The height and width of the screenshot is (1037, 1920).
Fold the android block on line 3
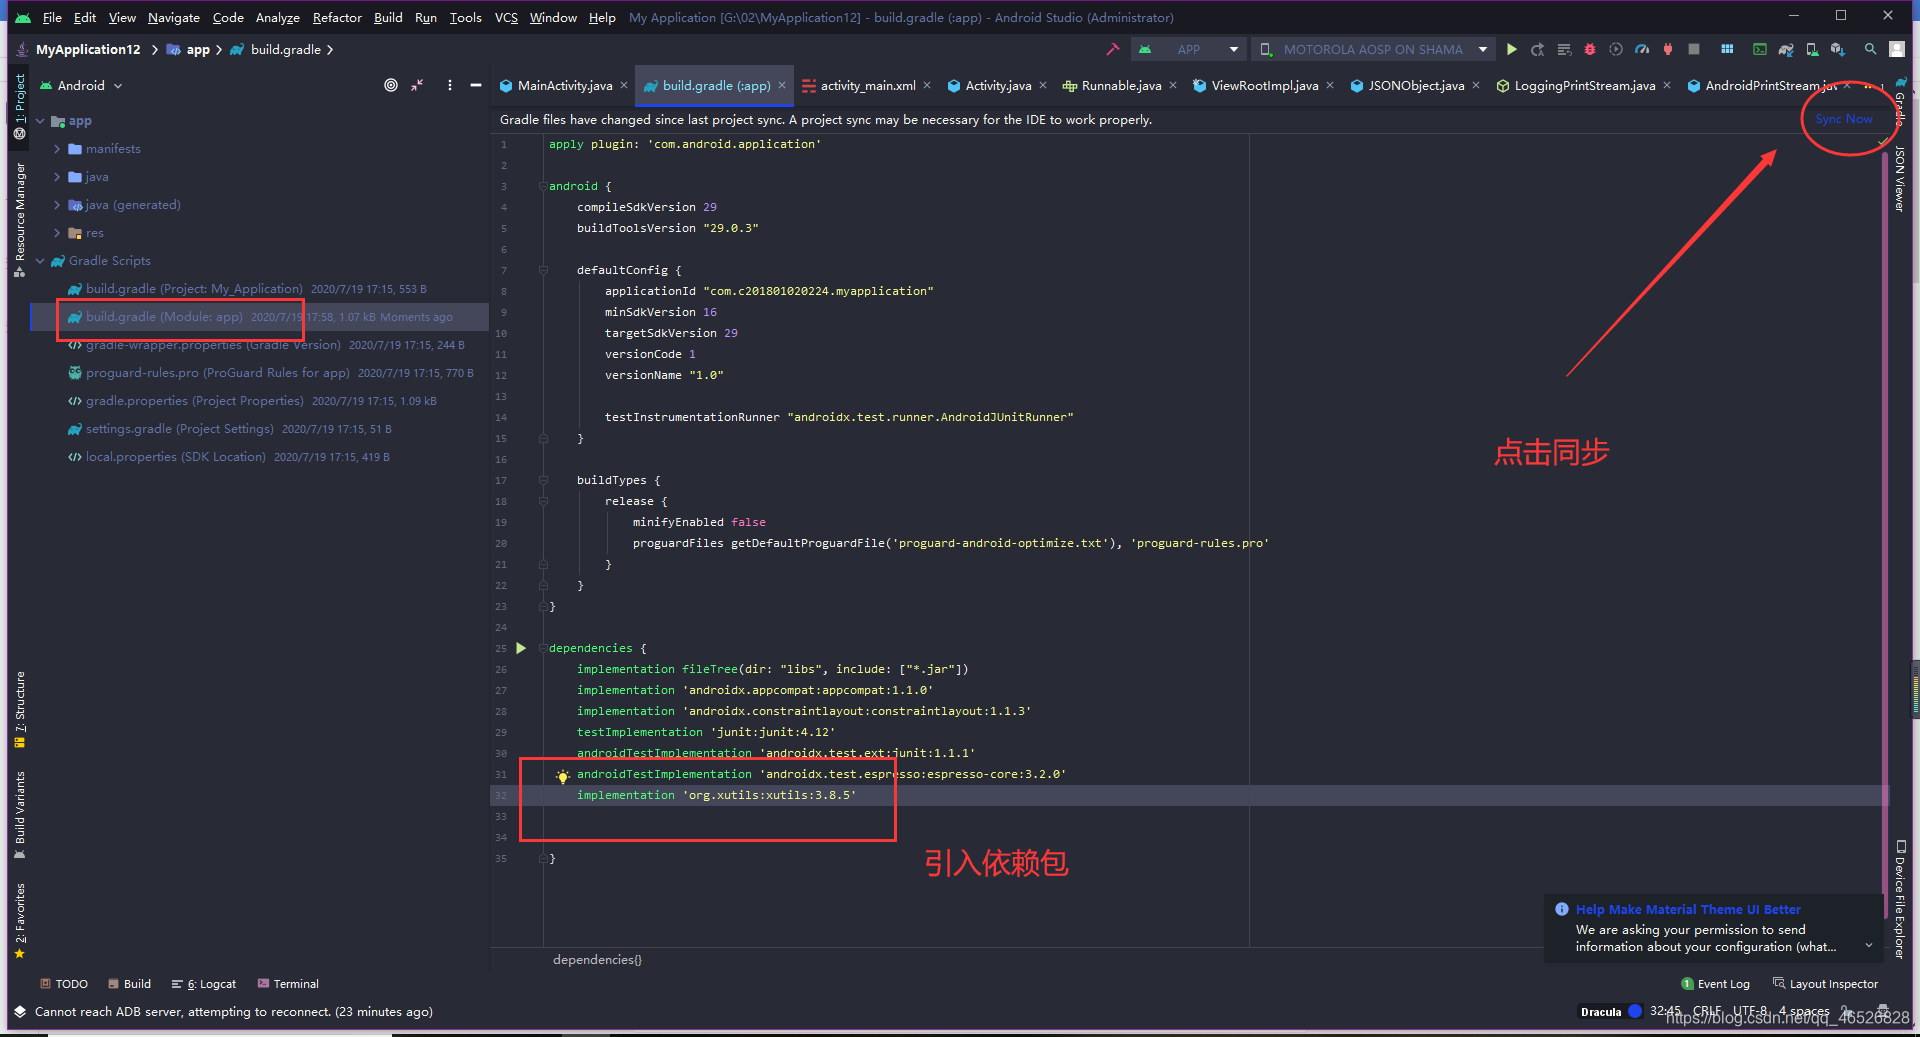tap(543, 186)
